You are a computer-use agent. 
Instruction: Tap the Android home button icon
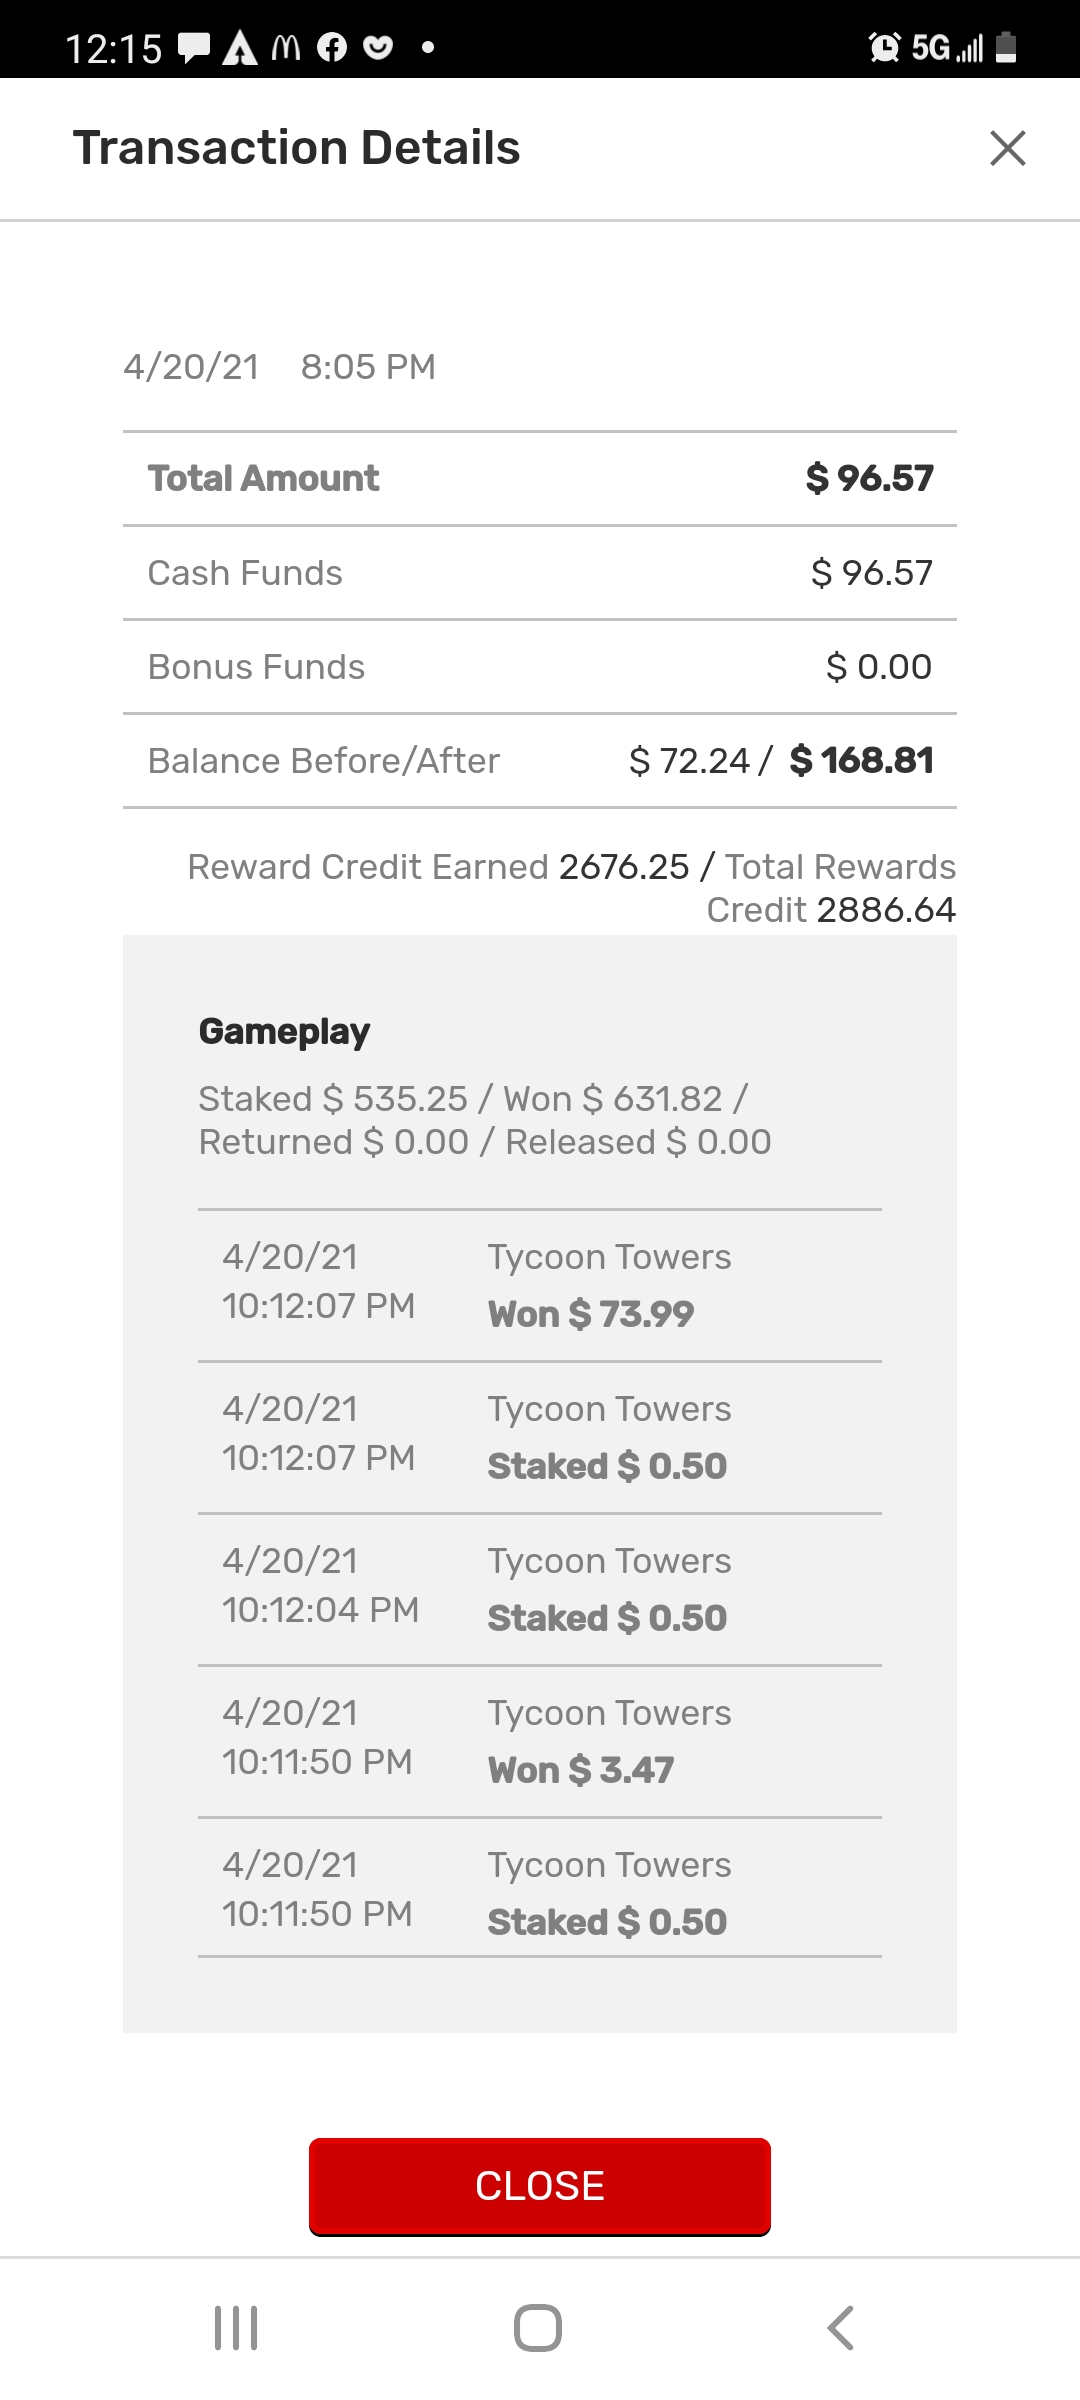point(538,2327)
